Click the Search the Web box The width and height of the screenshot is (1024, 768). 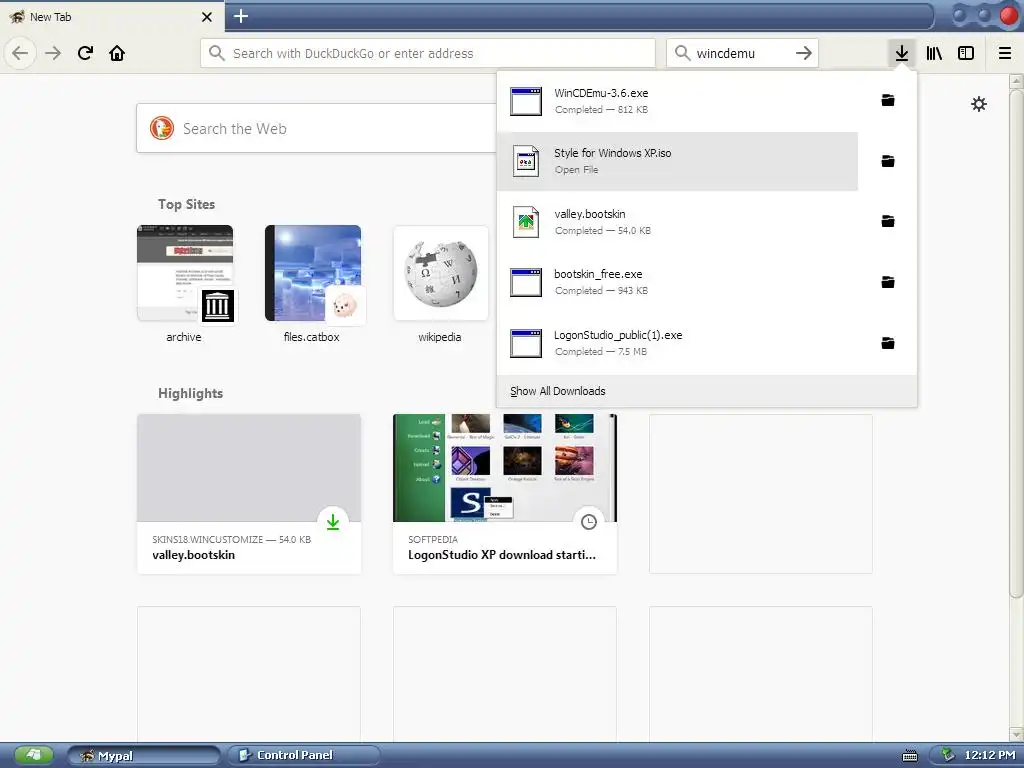click(316, 128)
